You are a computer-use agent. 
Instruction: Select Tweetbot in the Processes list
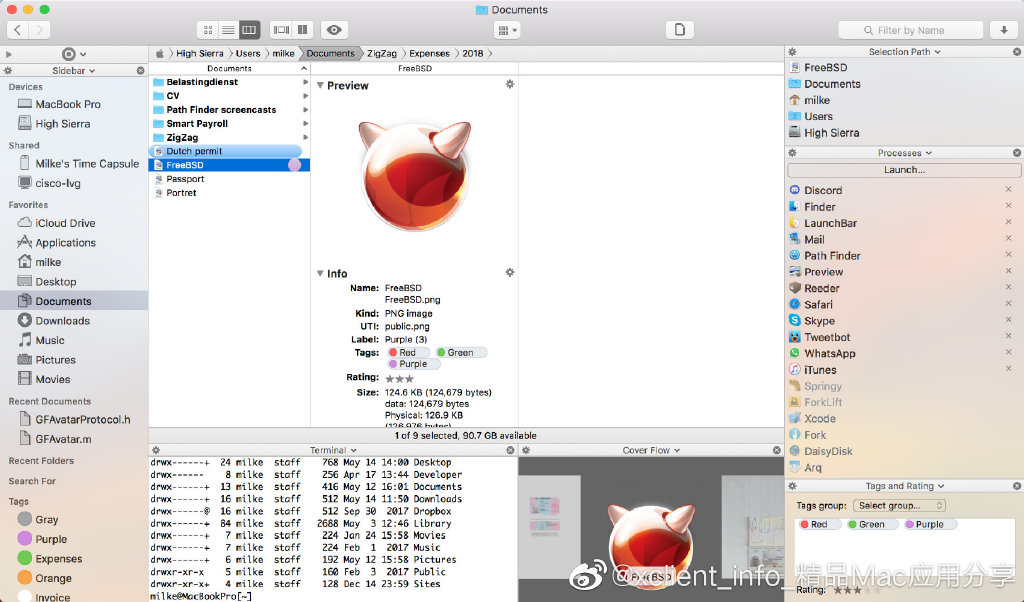click(827, 337)
